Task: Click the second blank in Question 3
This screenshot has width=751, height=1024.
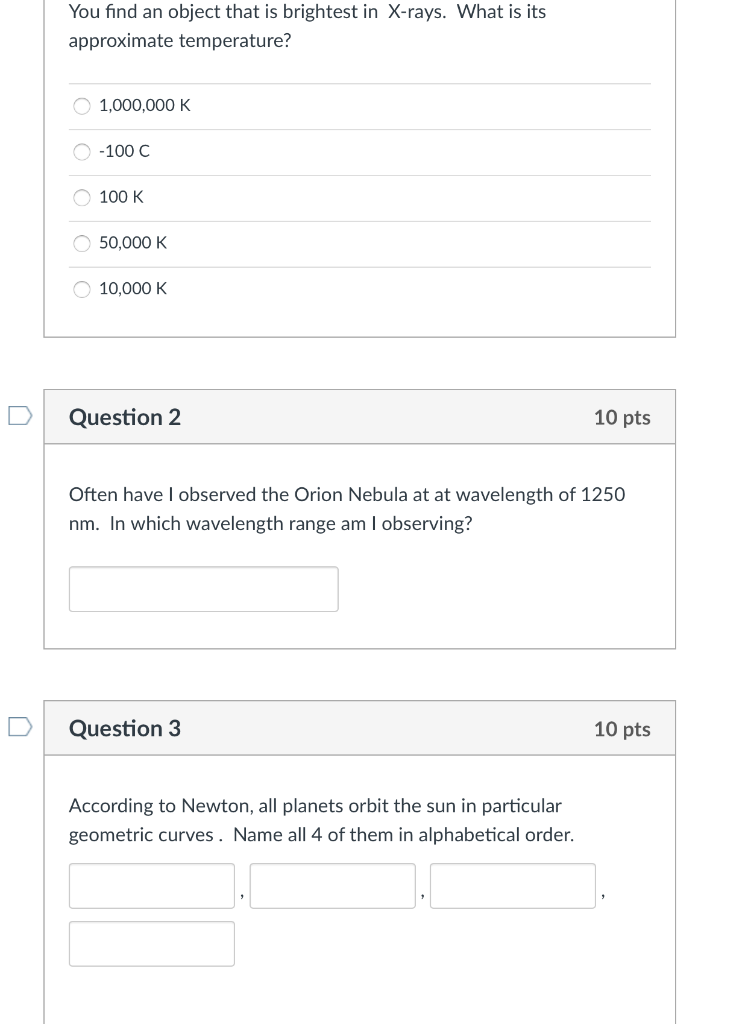Action: pos(332,886)
